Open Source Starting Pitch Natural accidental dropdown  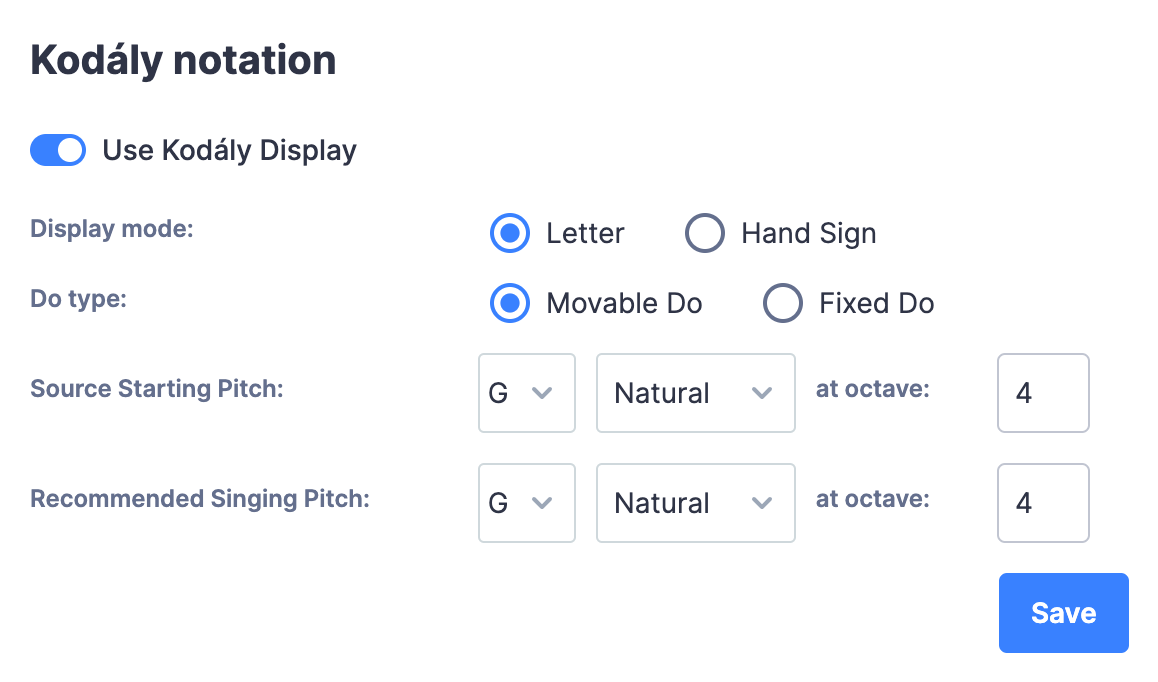(696, 393)
